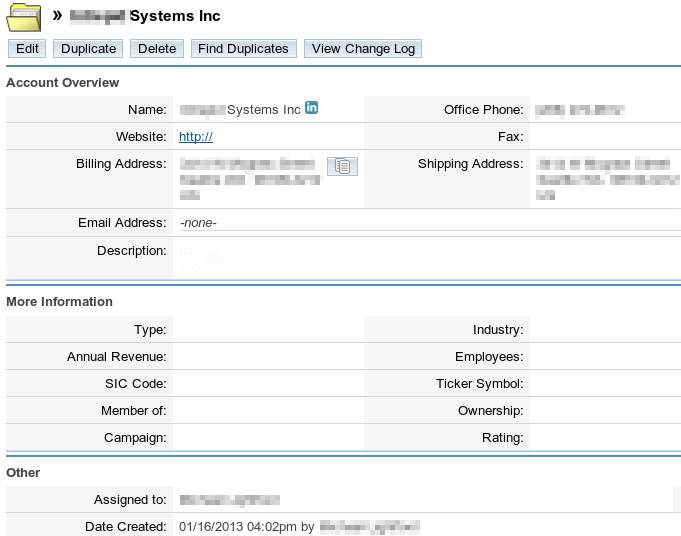
Task: Open View Change Log
Action: (363, 48)
